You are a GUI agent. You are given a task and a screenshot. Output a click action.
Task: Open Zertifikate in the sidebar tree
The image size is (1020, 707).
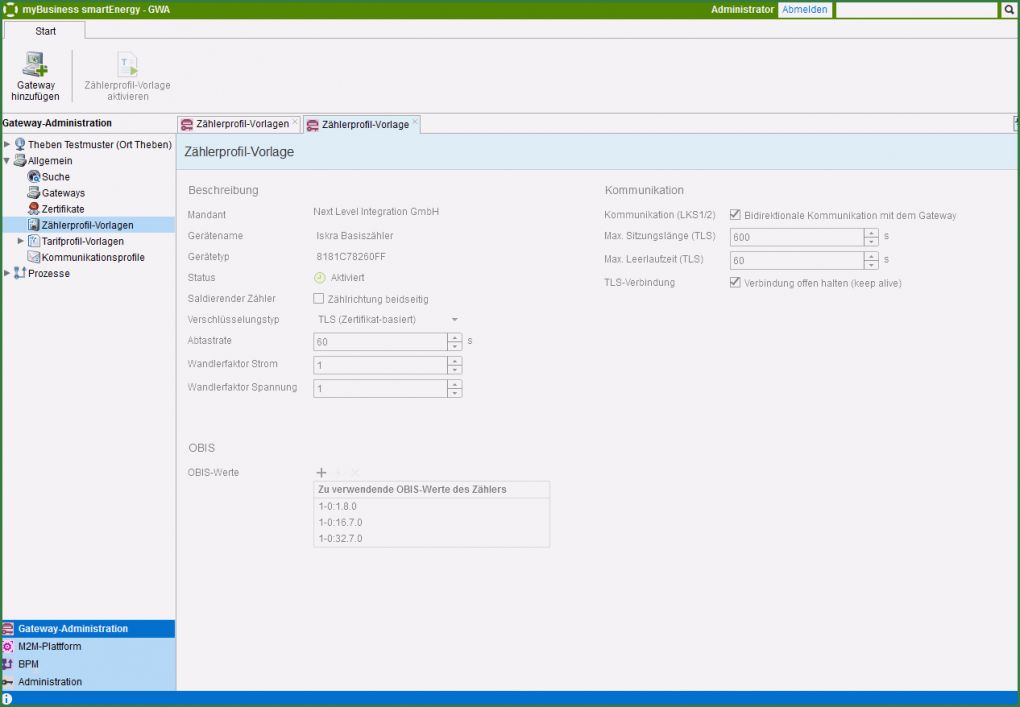pyautogui.click(x=62, y=209)
